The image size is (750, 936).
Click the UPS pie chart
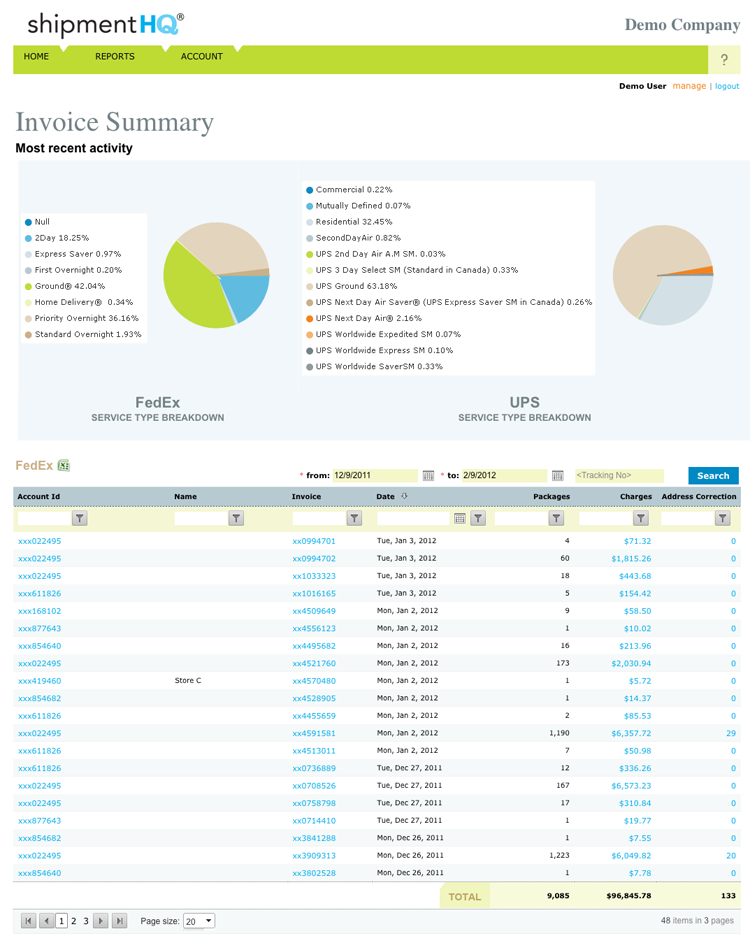pos(663,275)
